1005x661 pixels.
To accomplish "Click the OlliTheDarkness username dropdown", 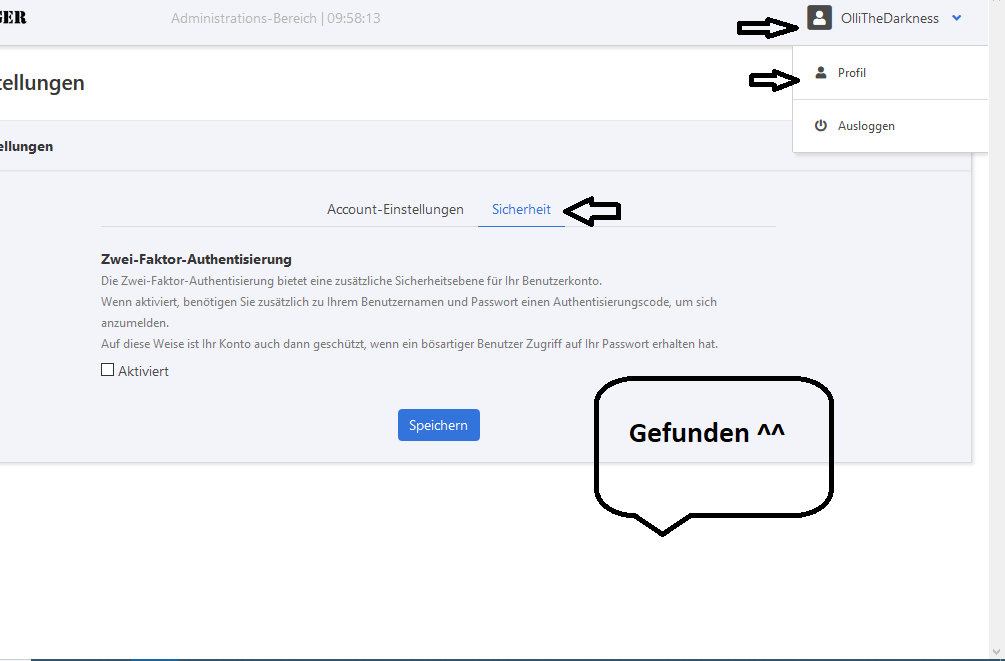I will [x=890, y=18].
